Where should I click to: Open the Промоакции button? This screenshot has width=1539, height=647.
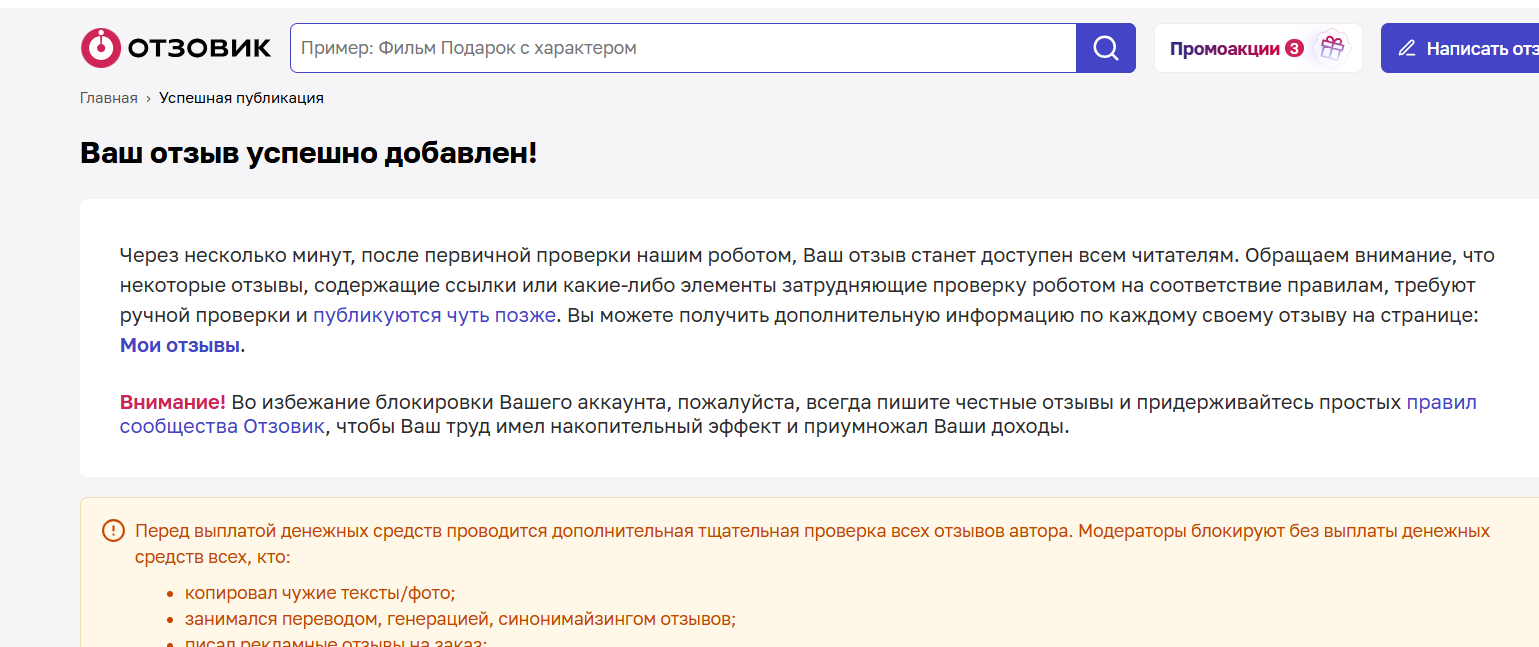point(1258,48)
